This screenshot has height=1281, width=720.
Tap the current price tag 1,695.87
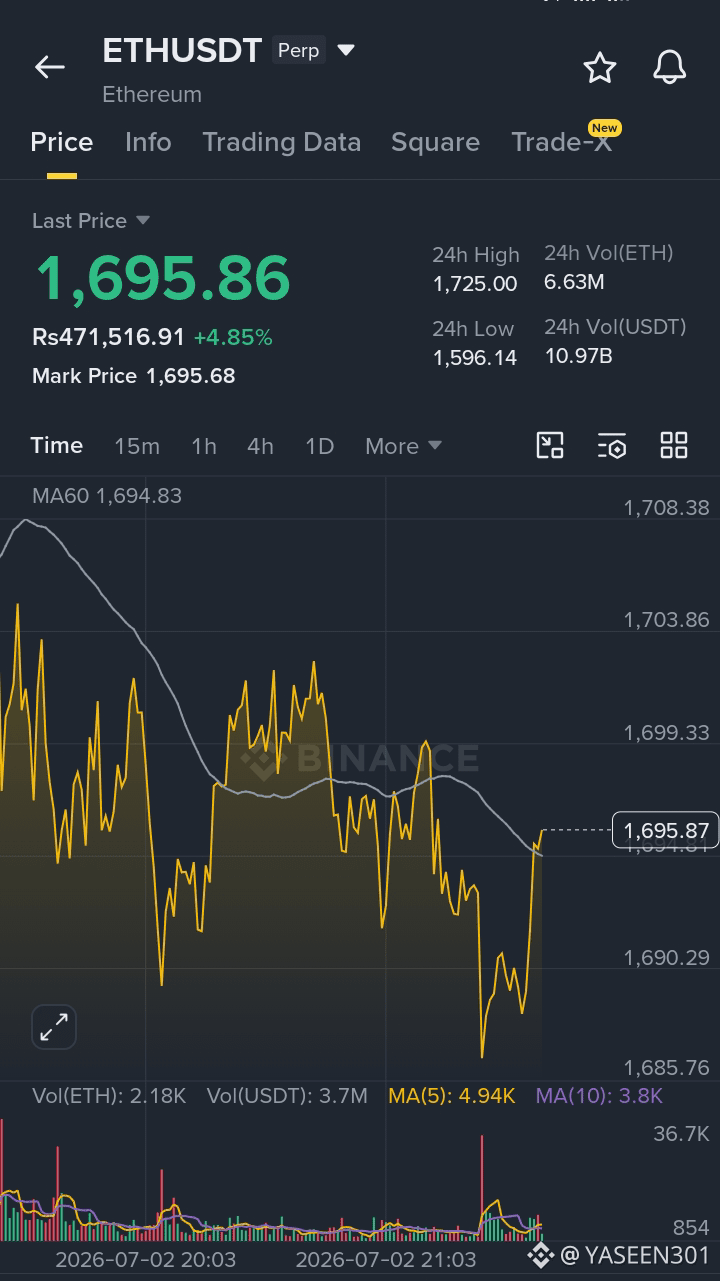pos(665,830)
